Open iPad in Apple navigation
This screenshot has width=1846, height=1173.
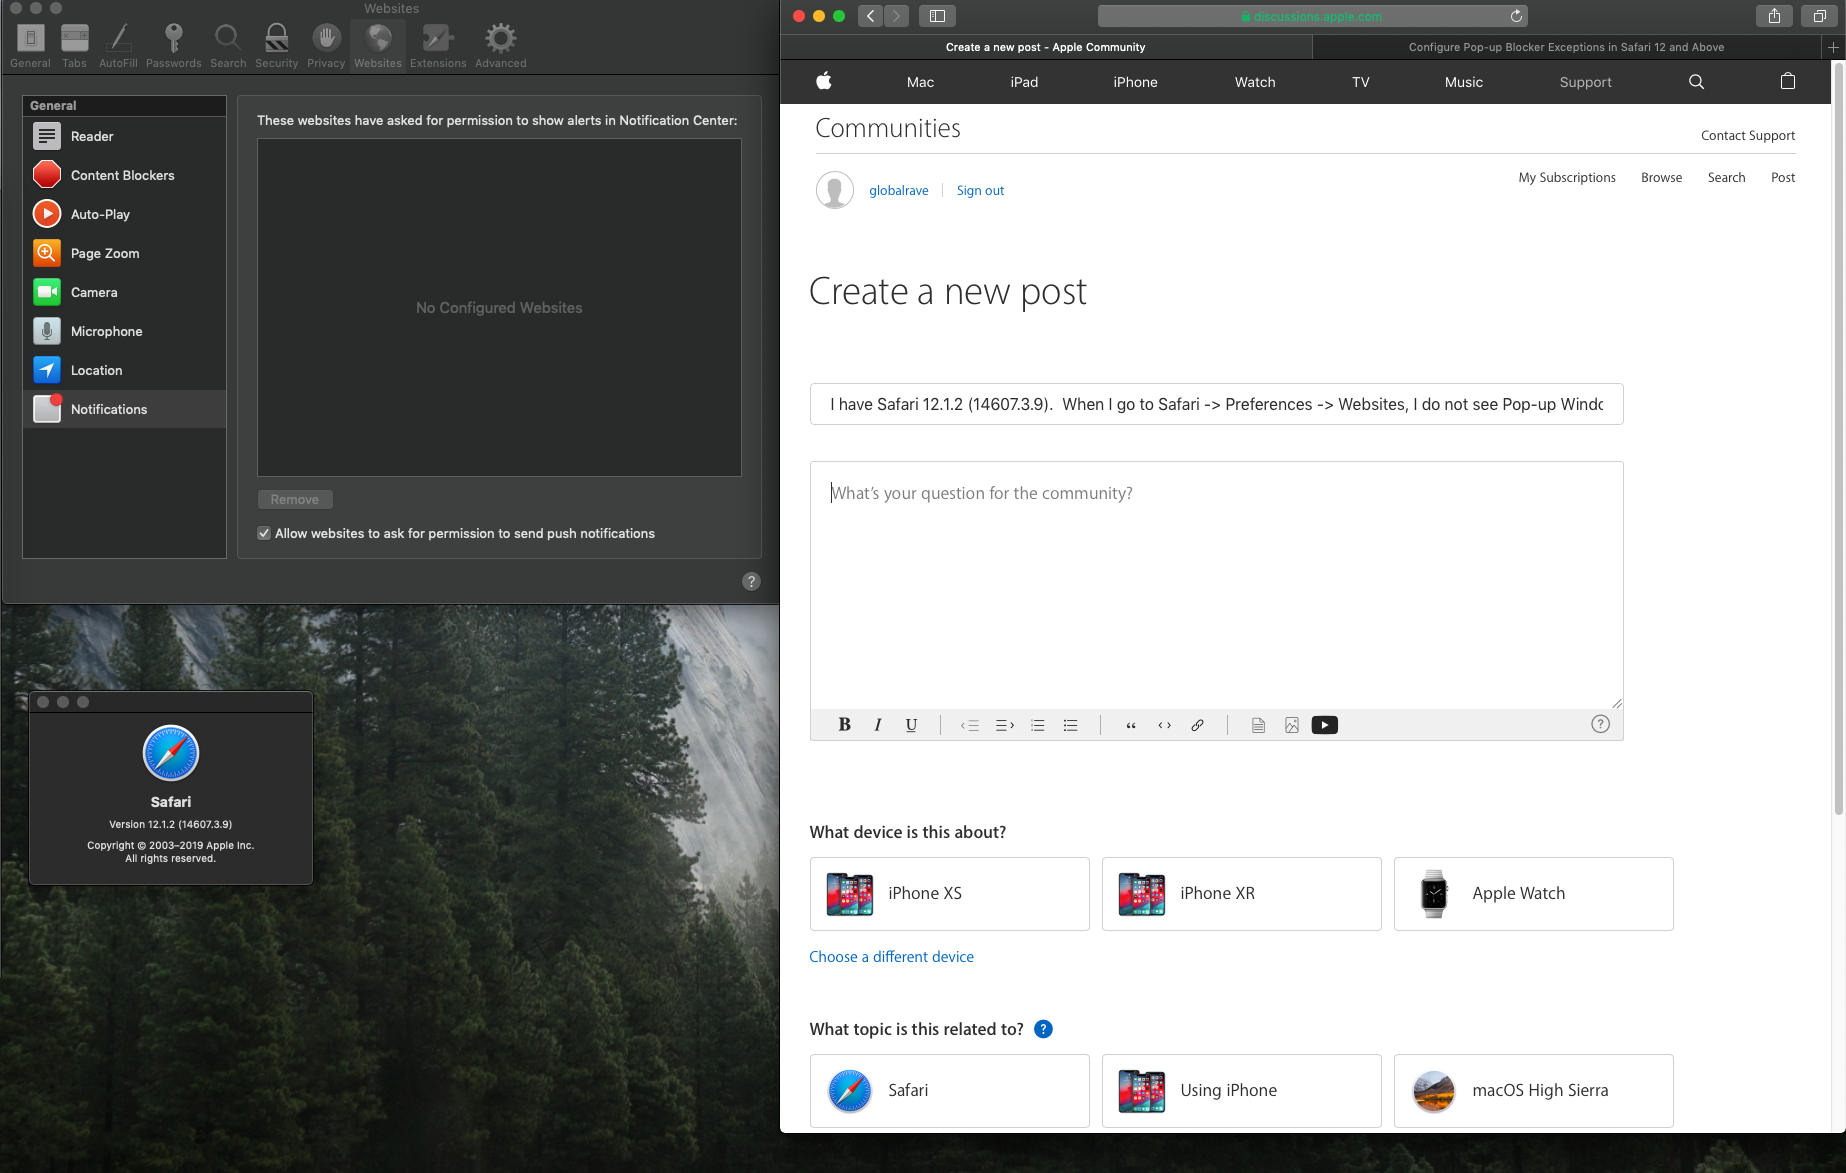point(1024,82)
